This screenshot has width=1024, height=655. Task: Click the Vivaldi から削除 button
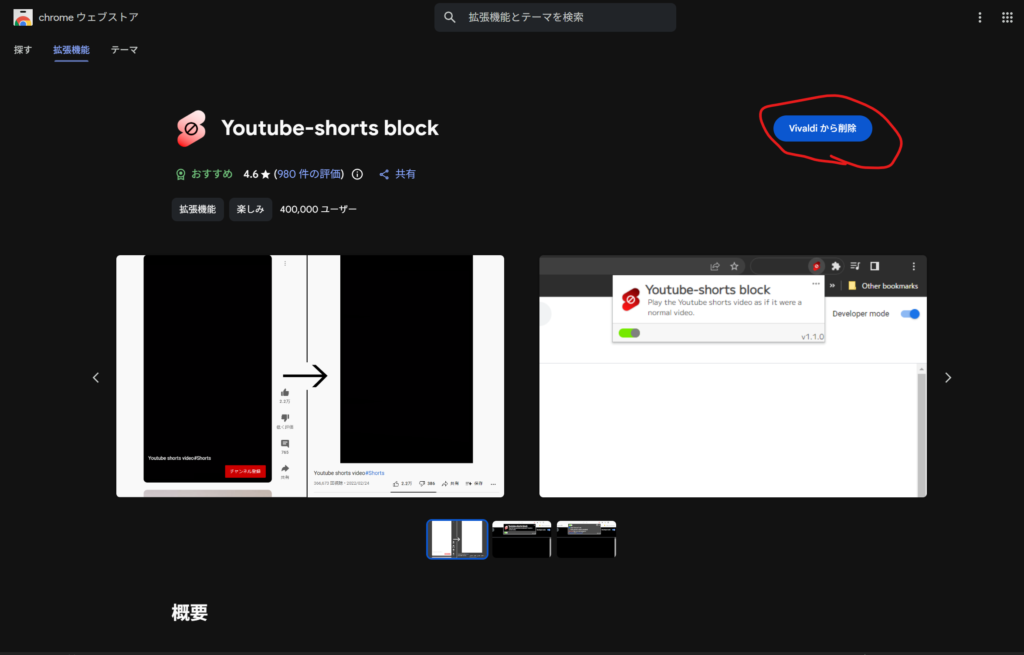tap(822, 128)
